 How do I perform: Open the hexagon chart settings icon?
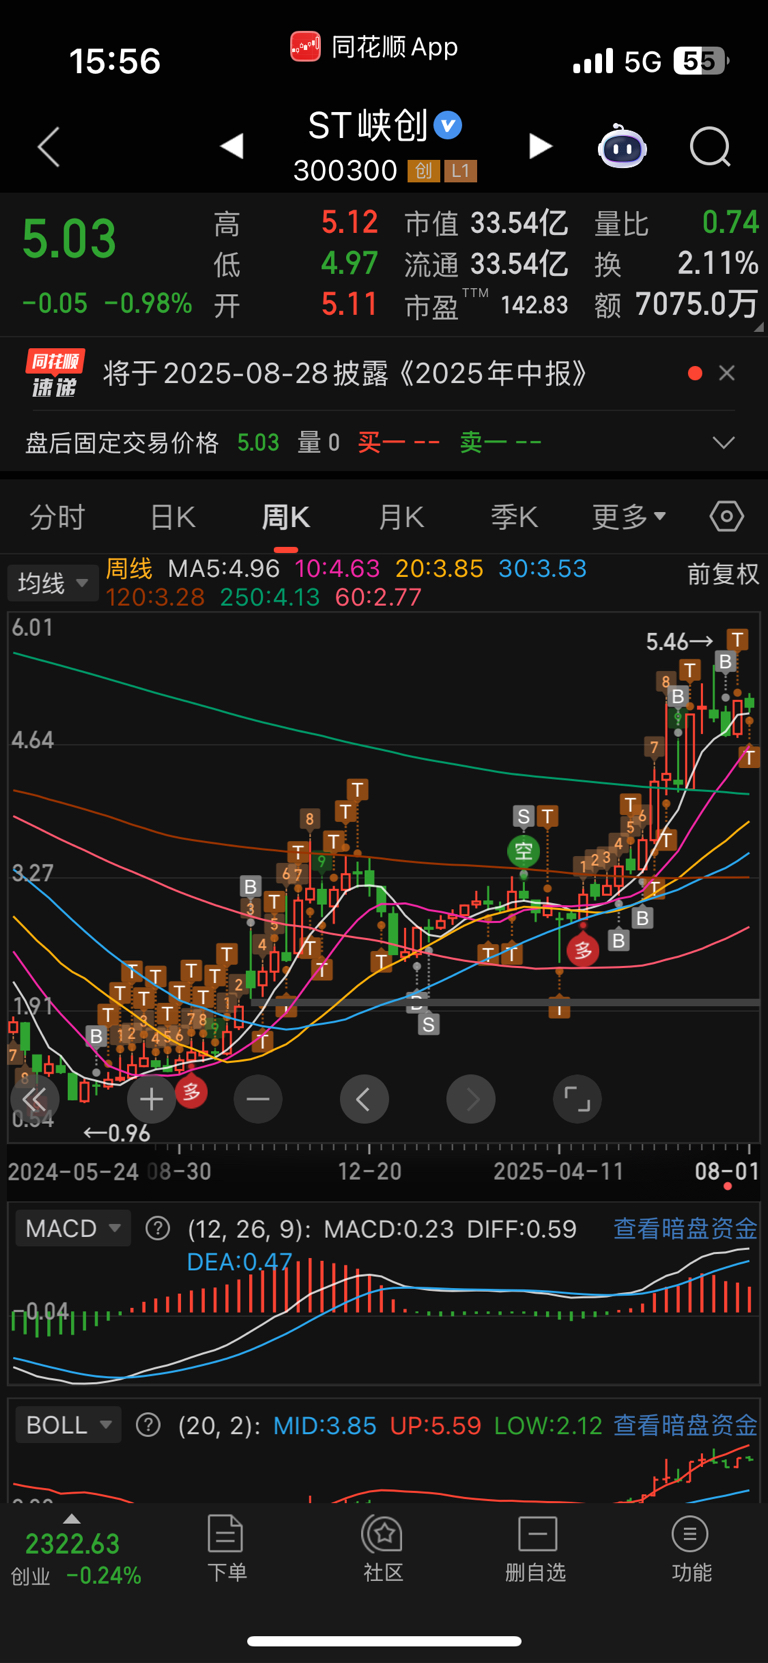[x=727, y=517]
